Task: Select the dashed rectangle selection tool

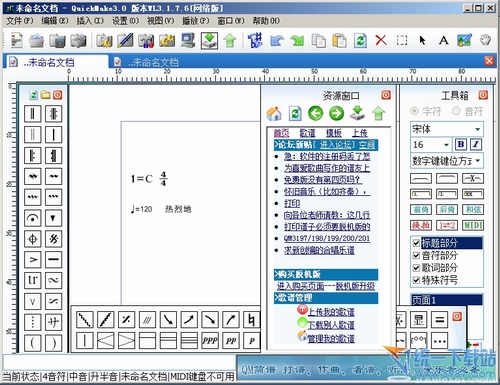Action: [402, 40]
